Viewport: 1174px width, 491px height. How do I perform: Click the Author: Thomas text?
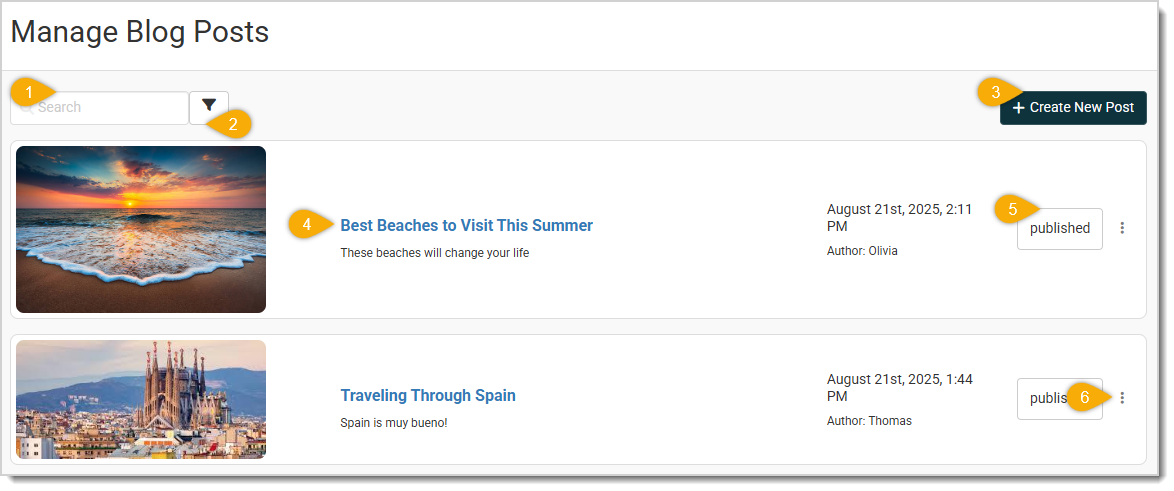(x=869, y=421)
